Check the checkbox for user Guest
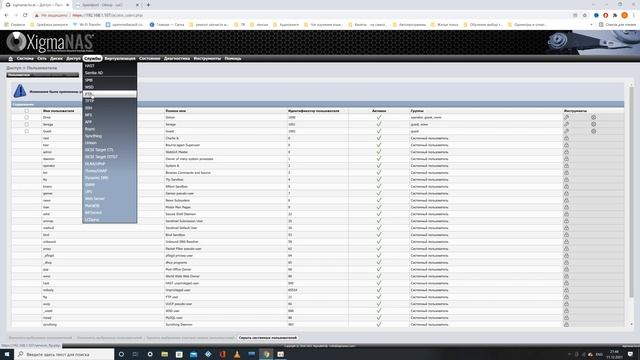Screen dimensions: 640x360 (x=27, y=131)
